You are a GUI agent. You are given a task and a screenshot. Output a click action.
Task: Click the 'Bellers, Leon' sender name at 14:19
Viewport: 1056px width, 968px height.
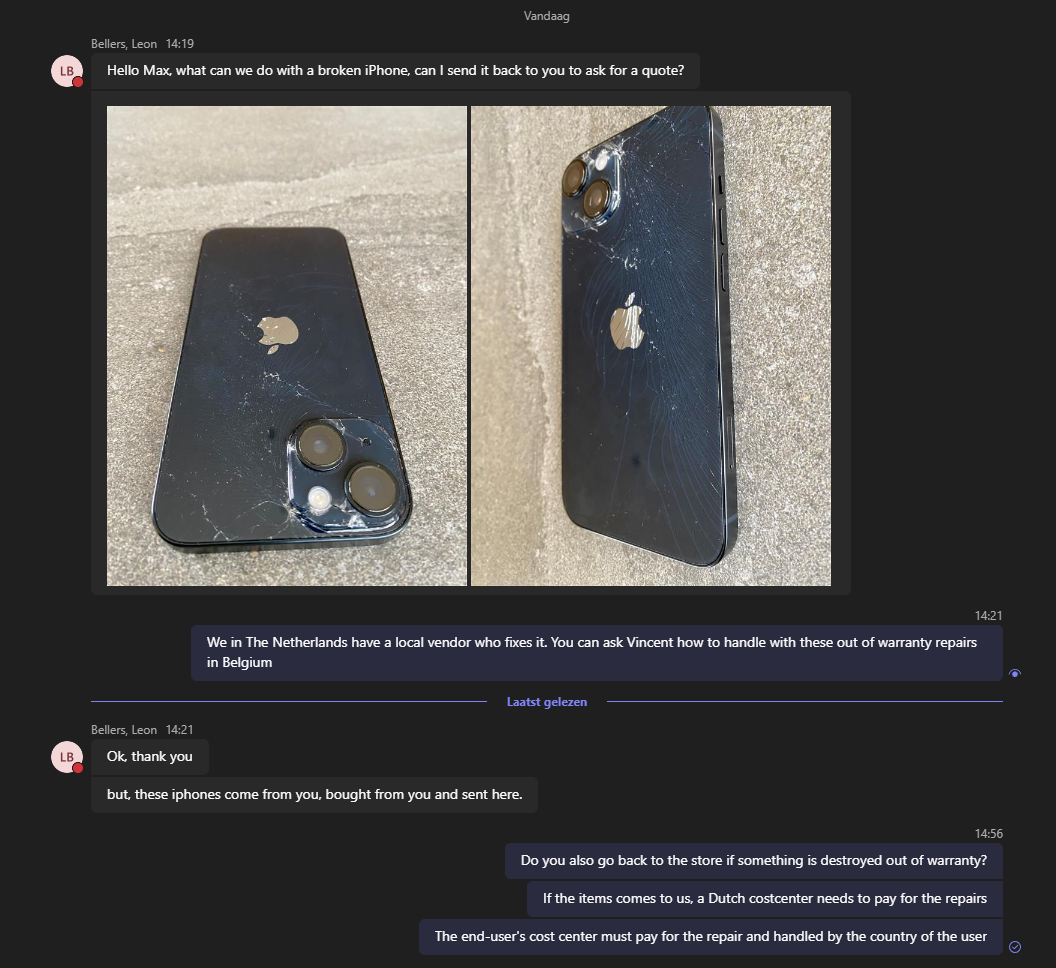124,44
